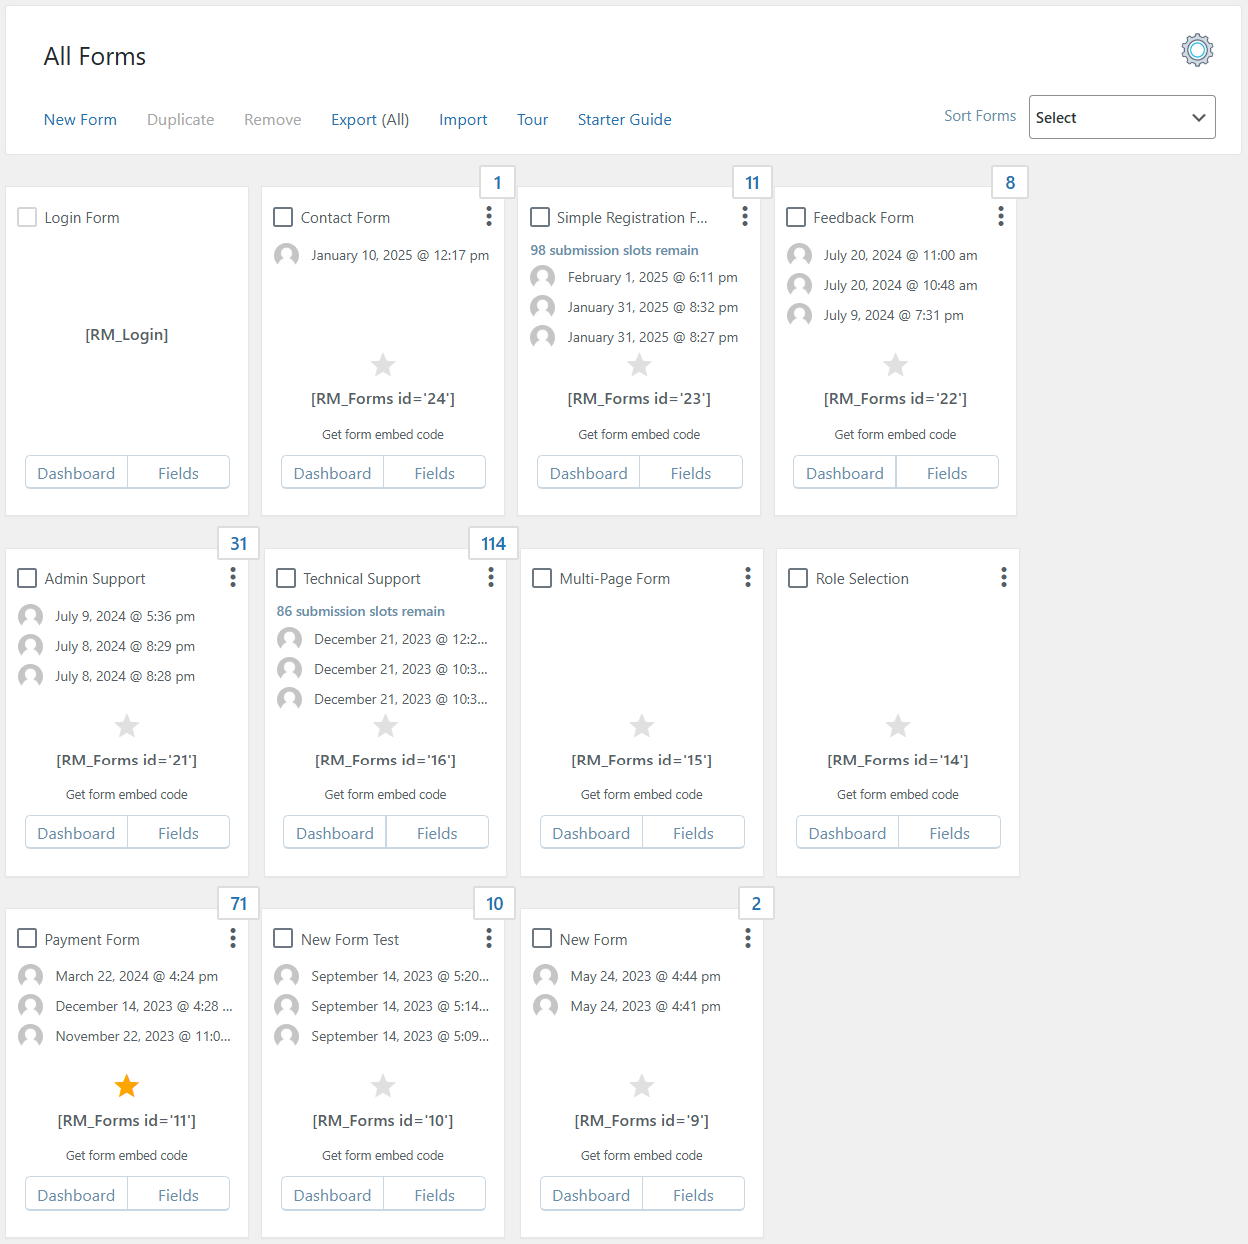Open Dashboard for Simple Registration Form
Image resolution: width=1248 pixels, height=1244 pixels.
[x=588, y=473]
